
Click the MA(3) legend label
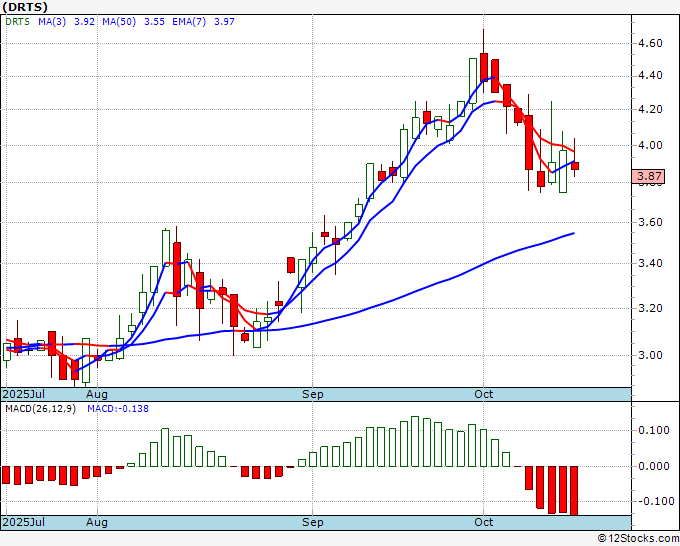click(52, 22)
